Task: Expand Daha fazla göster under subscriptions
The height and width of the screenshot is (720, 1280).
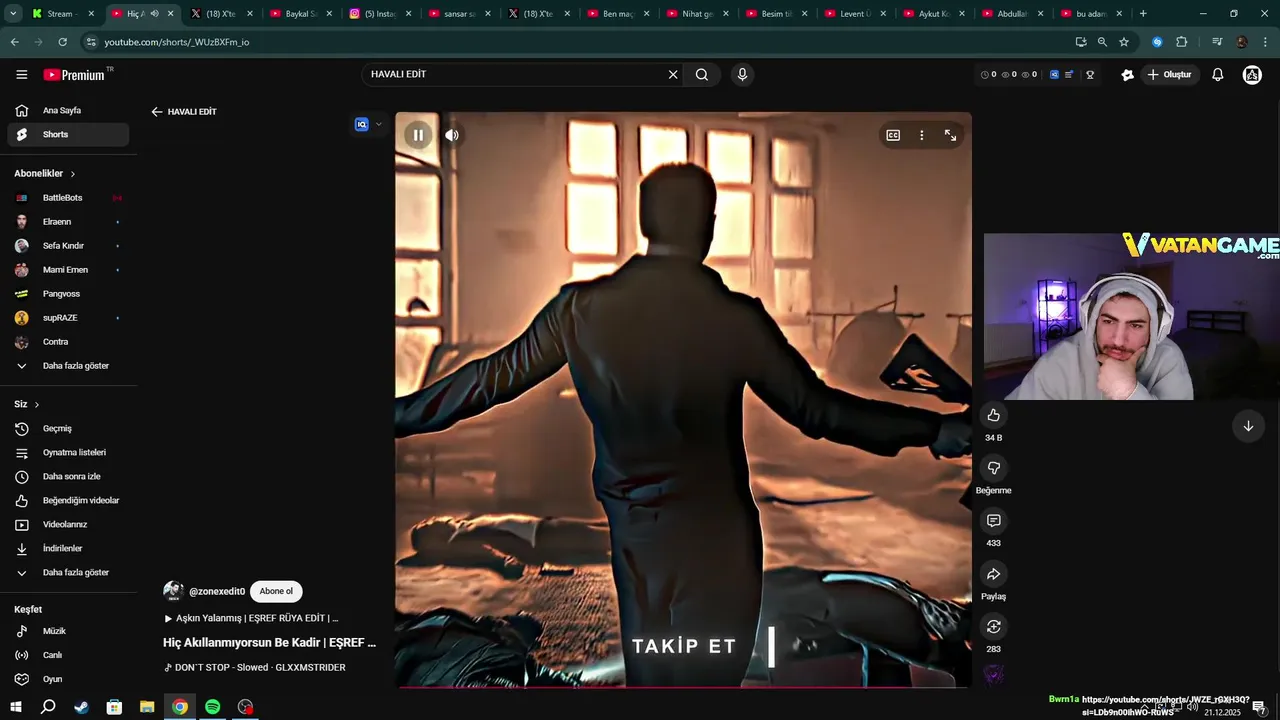Action: (x=68, y=366)
